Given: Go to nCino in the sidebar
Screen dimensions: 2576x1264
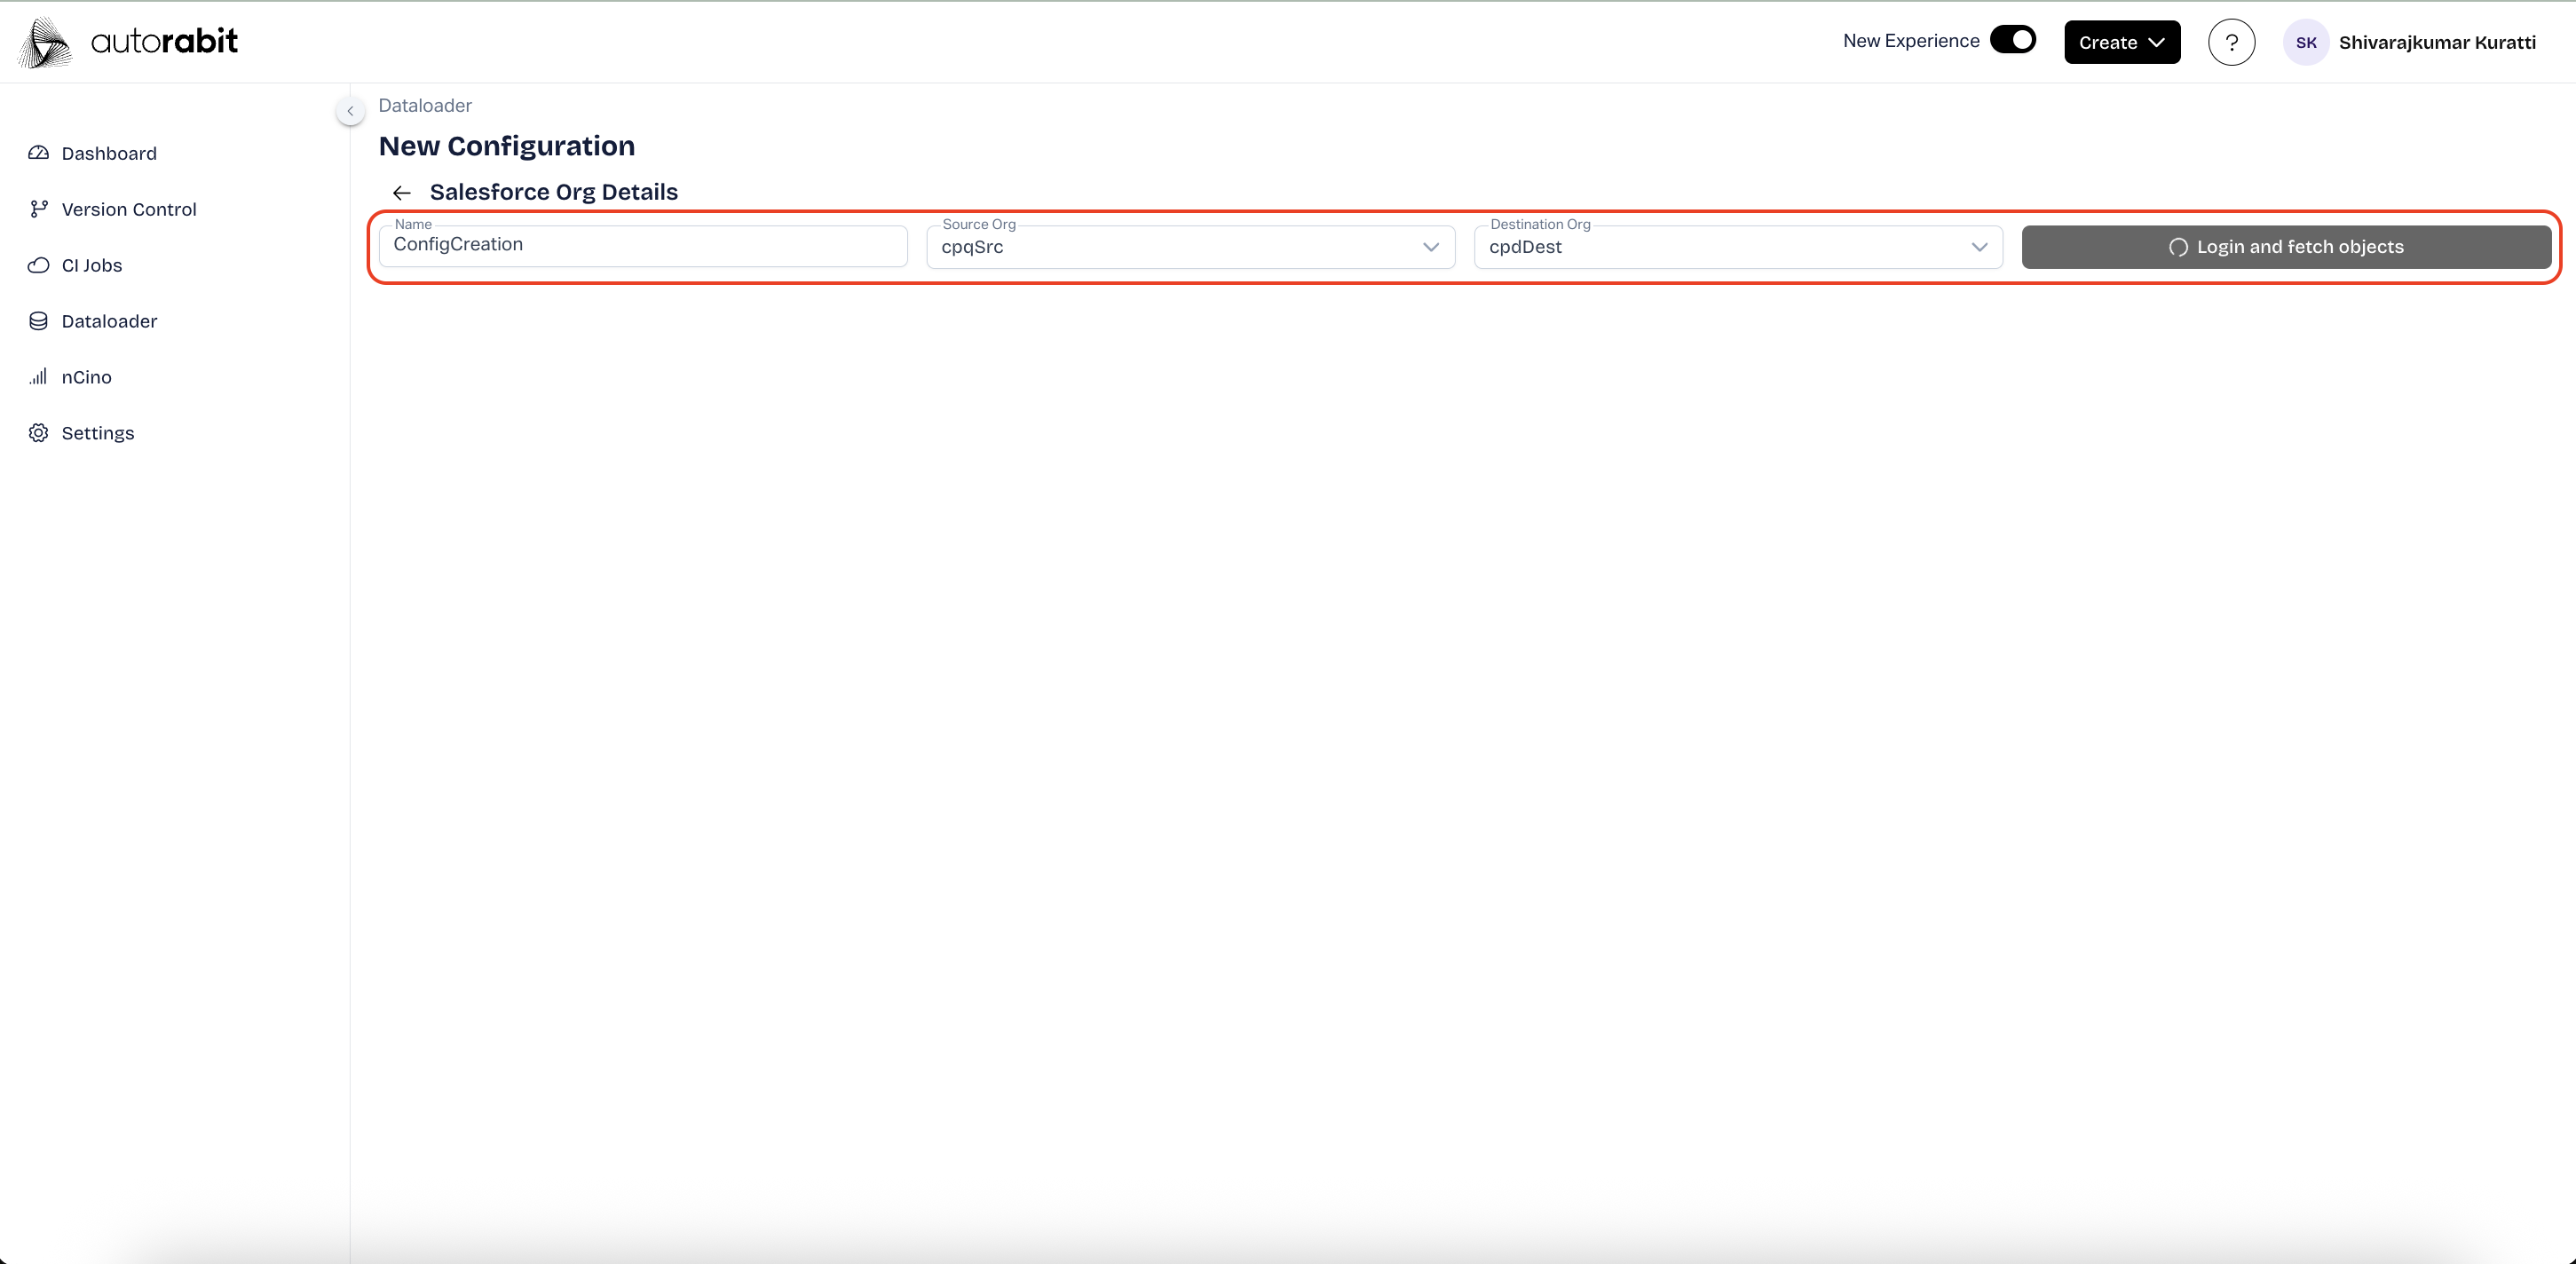Looking at the screenshot, I should 87,377.
